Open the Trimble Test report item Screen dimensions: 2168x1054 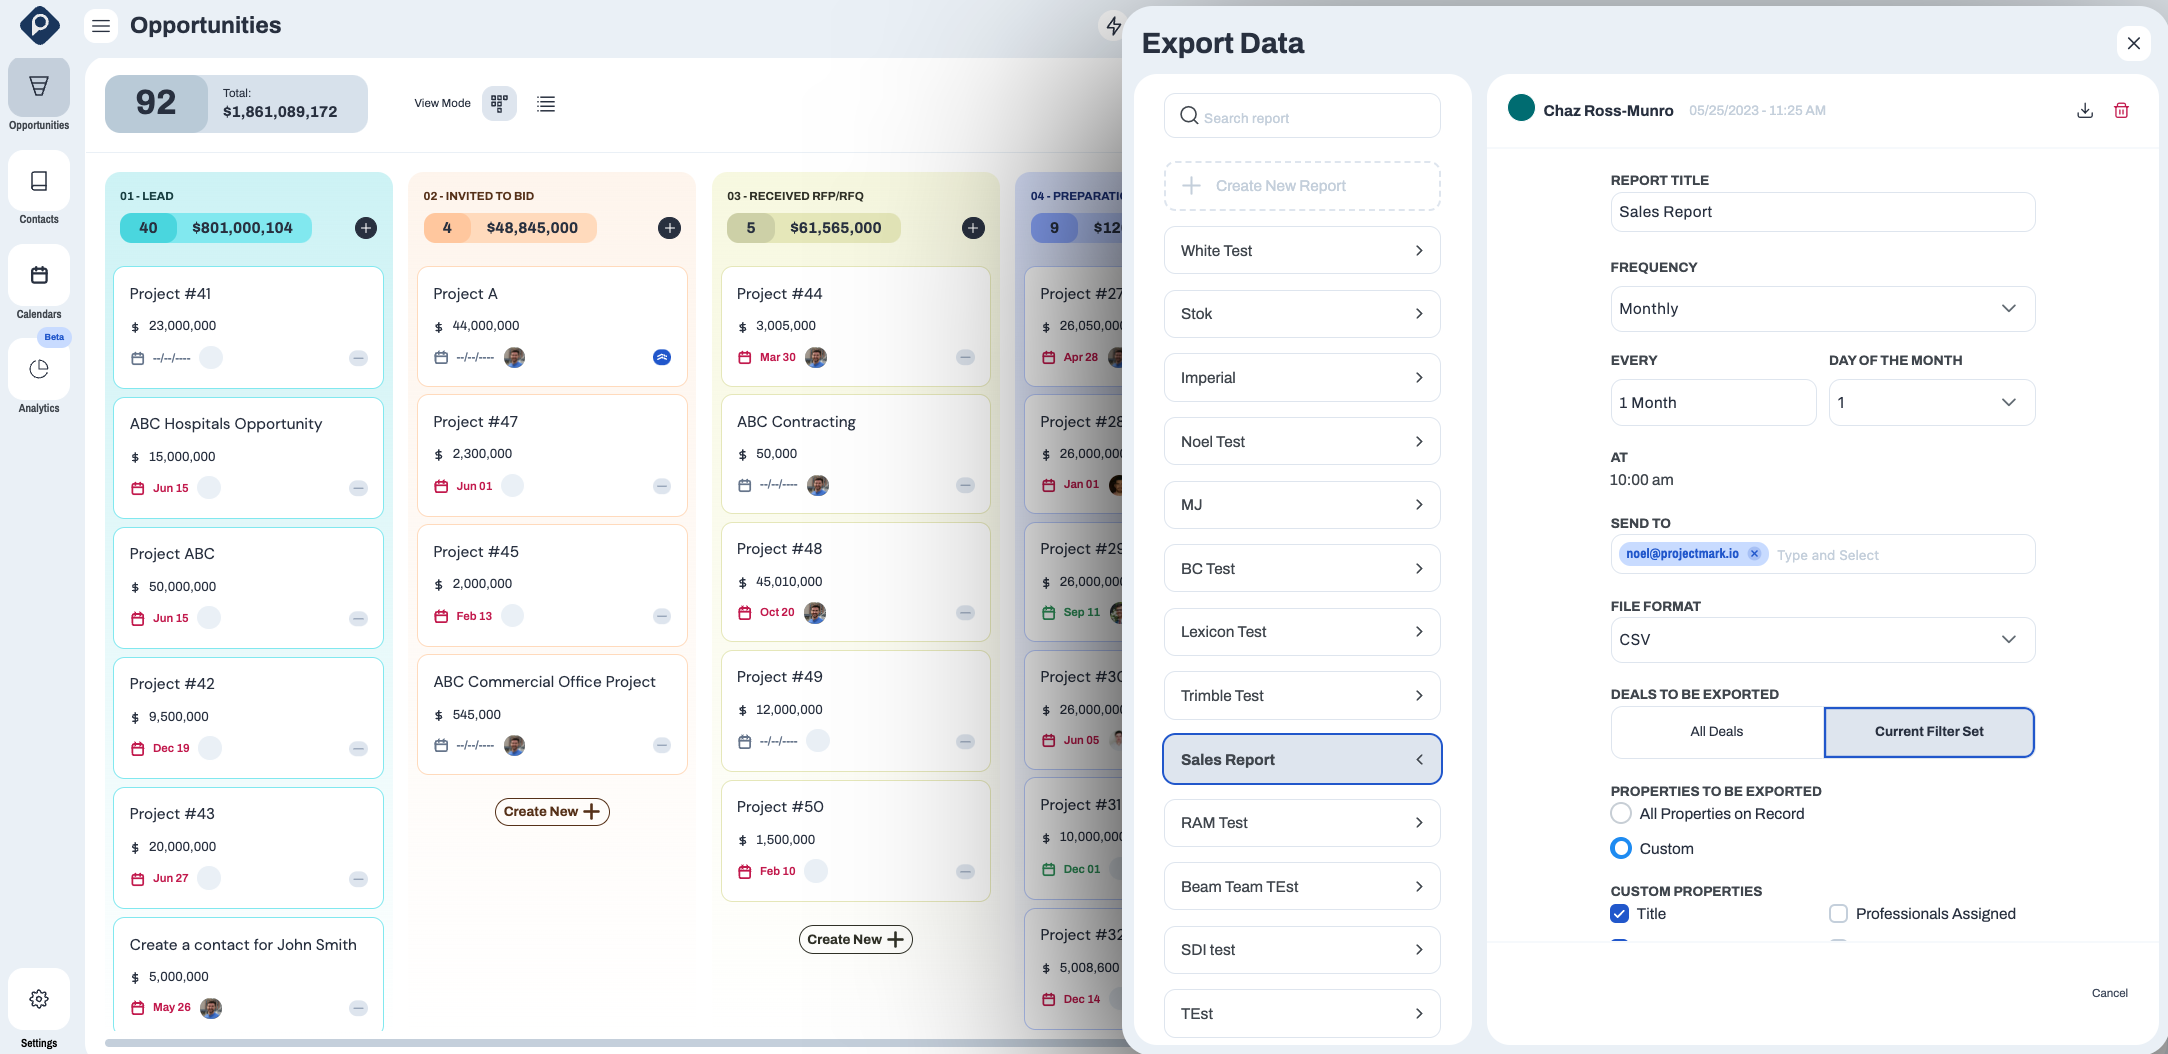(1302, 696)
